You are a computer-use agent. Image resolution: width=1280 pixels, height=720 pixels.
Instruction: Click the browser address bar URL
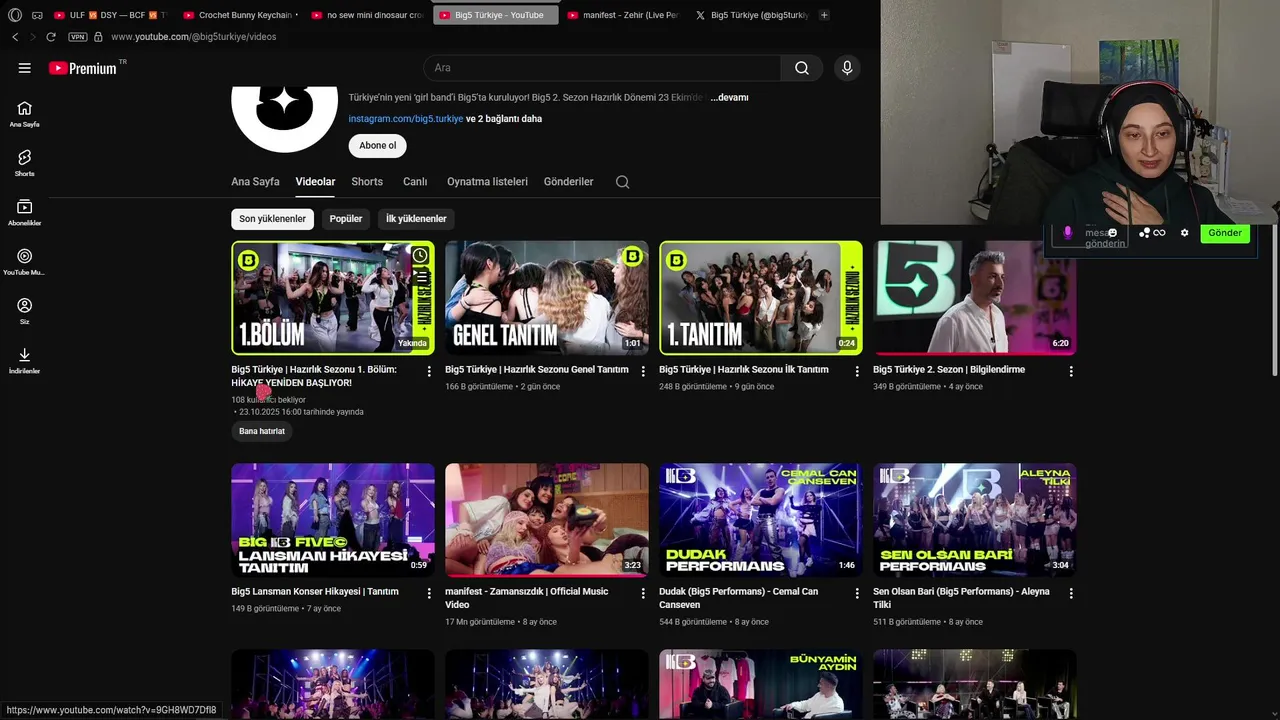(x=193, y=37)
